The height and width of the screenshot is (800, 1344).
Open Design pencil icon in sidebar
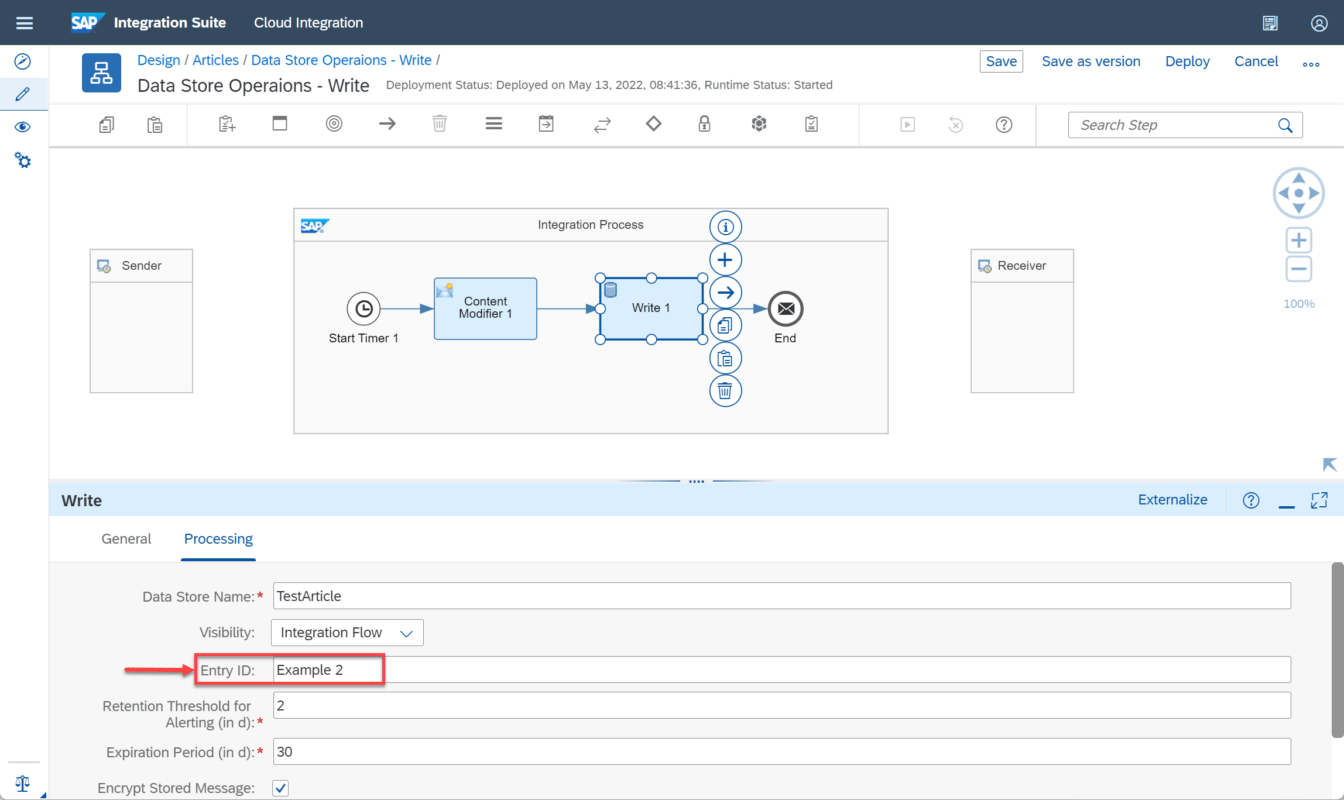pyautogui.click(x=23, y=94)
